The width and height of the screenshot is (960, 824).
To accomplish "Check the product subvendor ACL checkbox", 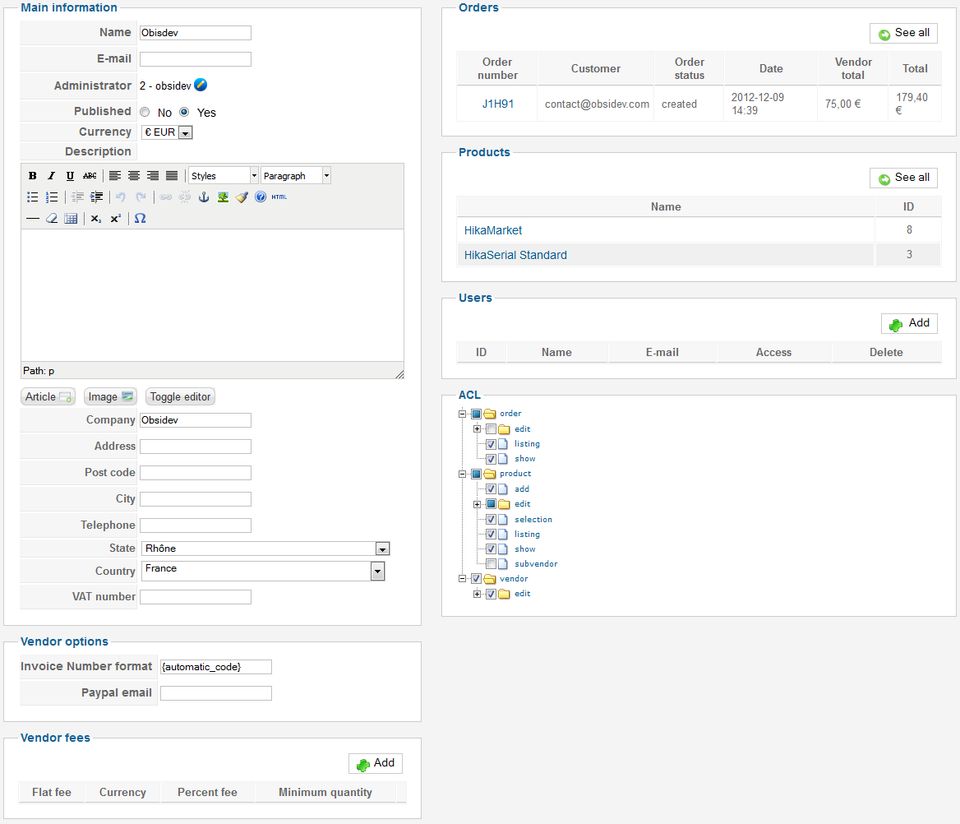I will [x=491, y=564].
